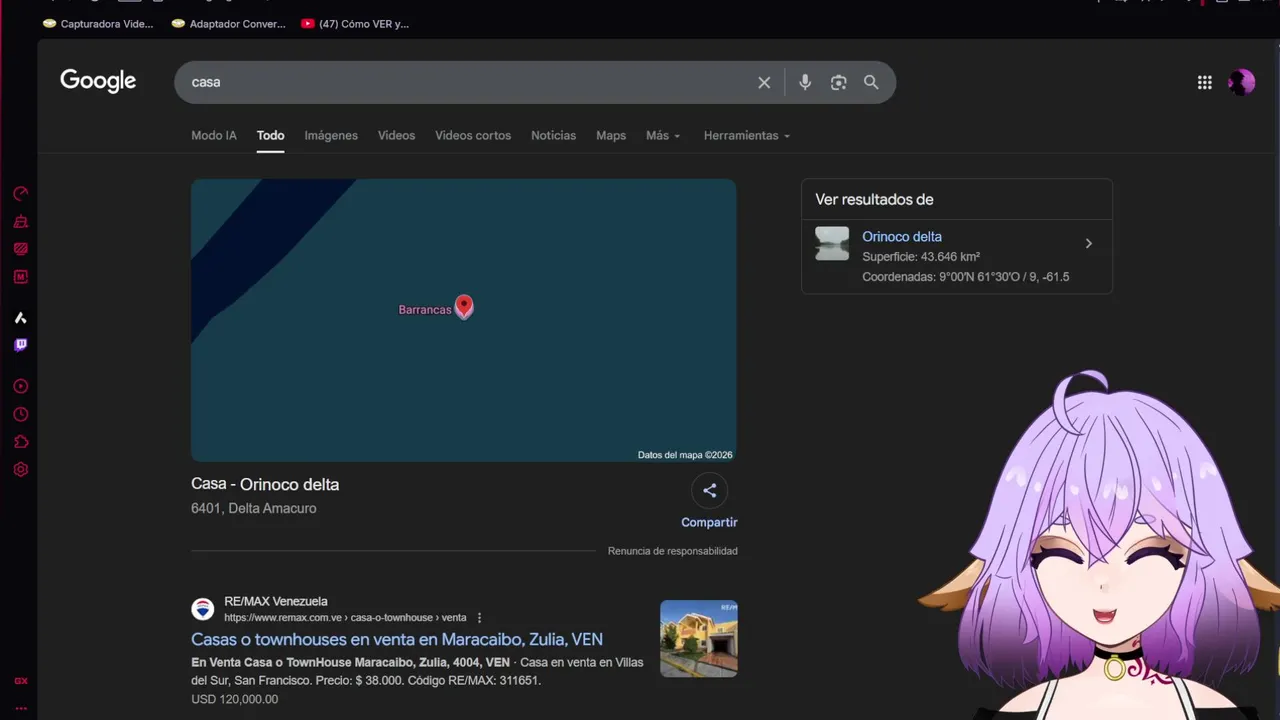
Task: Open the player icon in sidebar
Action: [x=20, y=387]
